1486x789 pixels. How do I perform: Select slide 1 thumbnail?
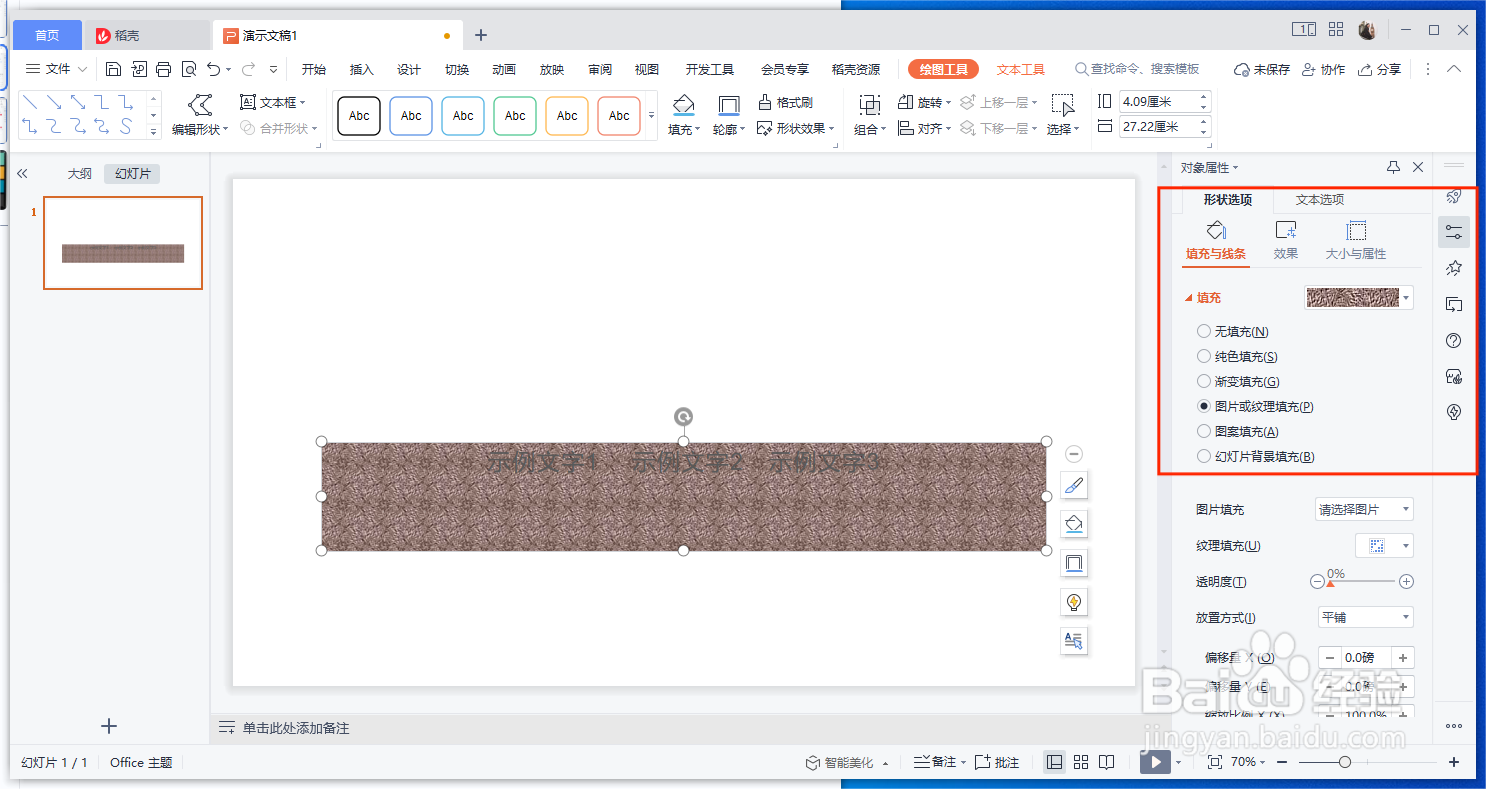[123, 243]
